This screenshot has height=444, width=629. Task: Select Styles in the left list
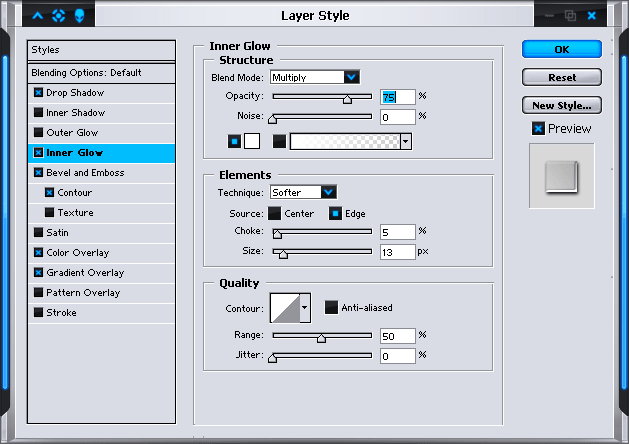pyautogui.click(x=101, y=50)
